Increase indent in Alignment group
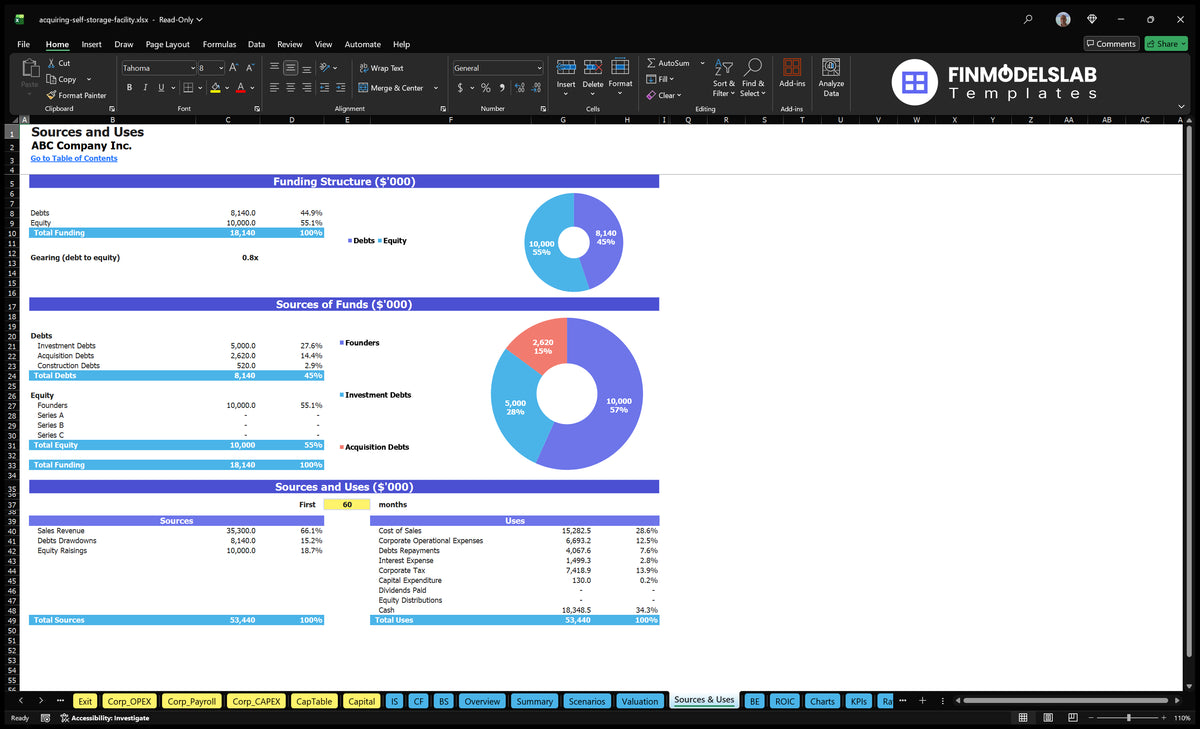Screen dimensions: 1200x729 (341, 88)
